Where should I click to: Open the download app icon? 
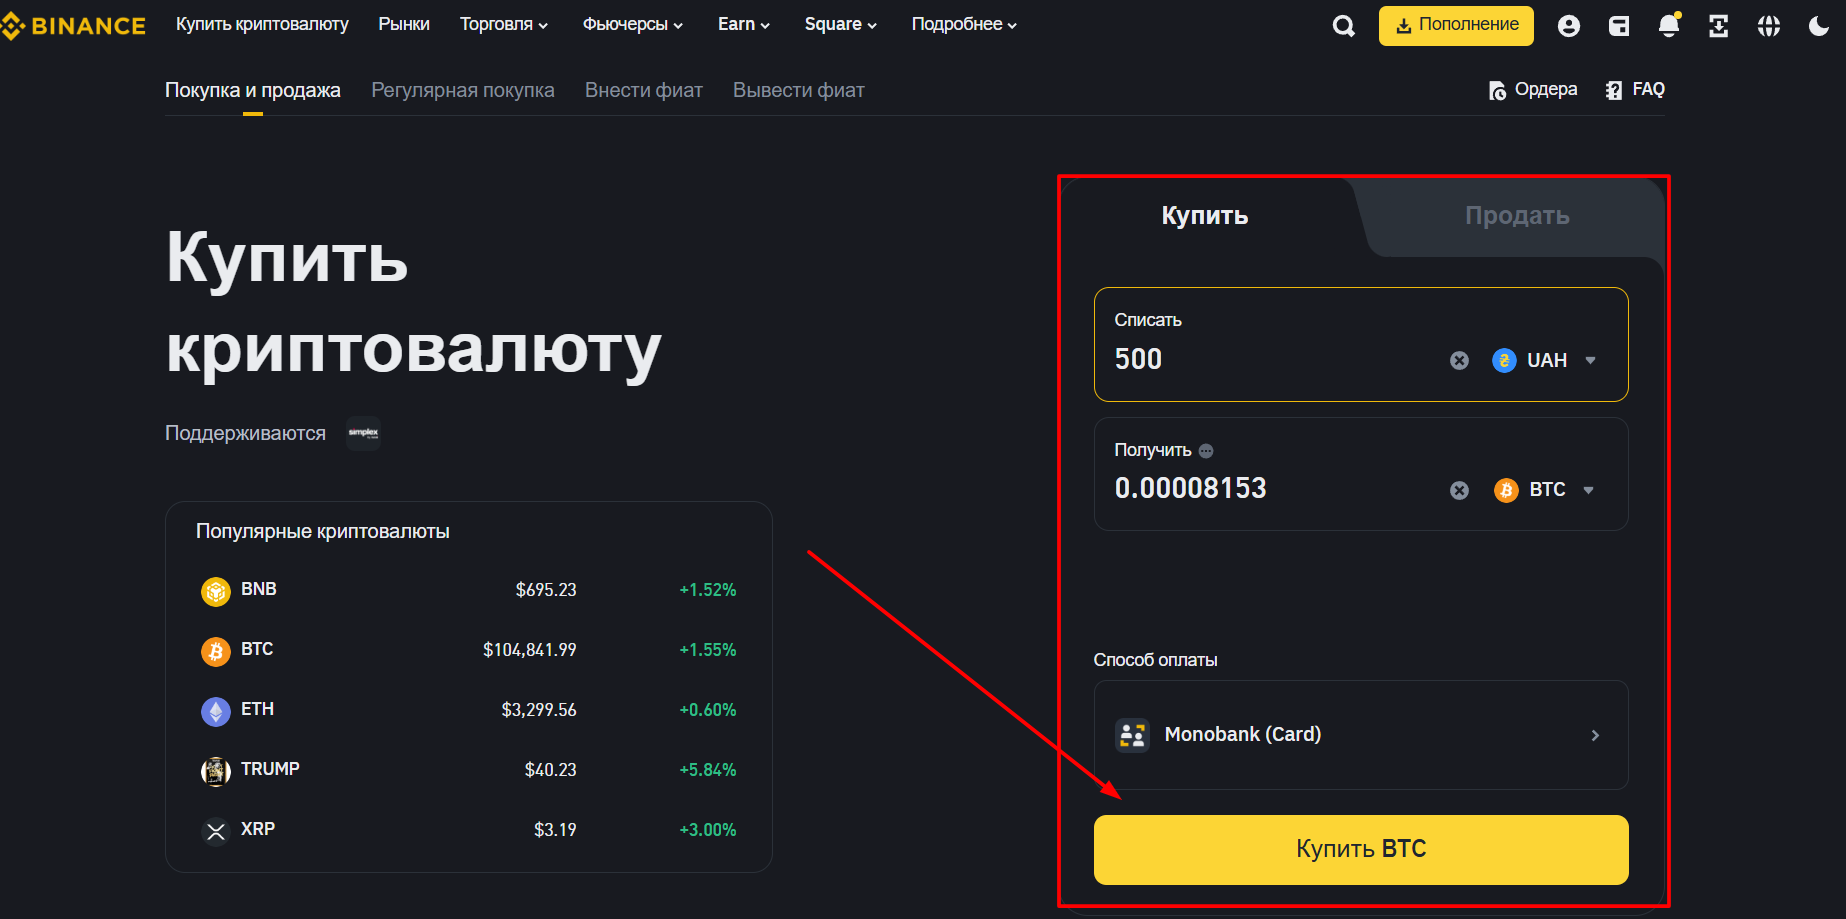click(1719, 26)
